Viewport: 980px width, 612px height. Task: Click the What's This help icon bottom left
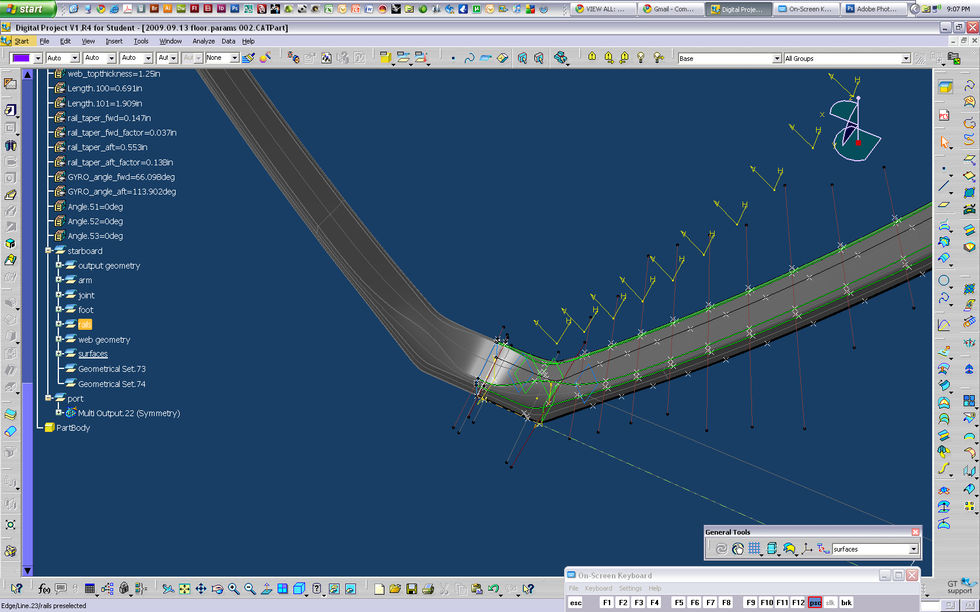(16, 589)
